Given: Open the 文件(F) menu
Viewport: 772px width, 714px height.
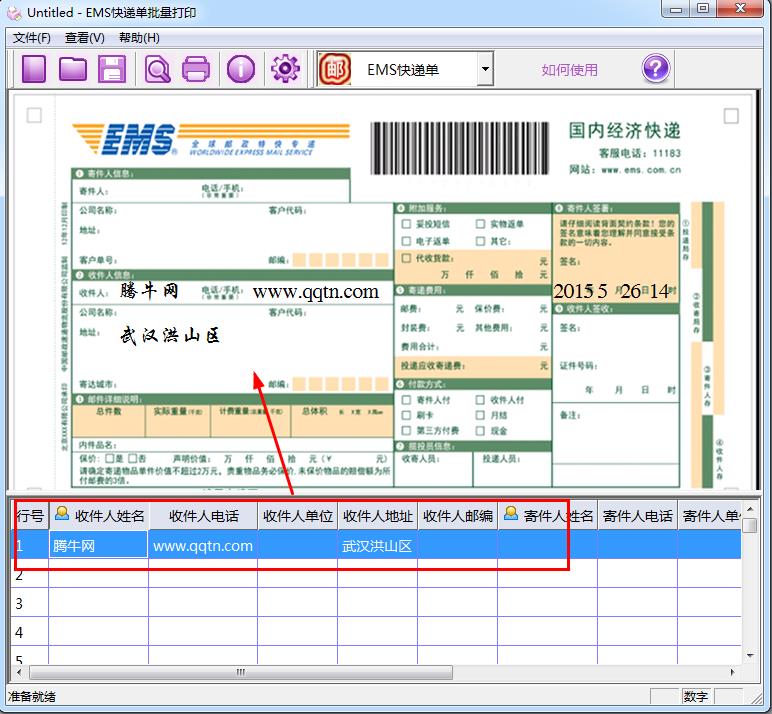Looking at the screenshot, I should point(32,38).
